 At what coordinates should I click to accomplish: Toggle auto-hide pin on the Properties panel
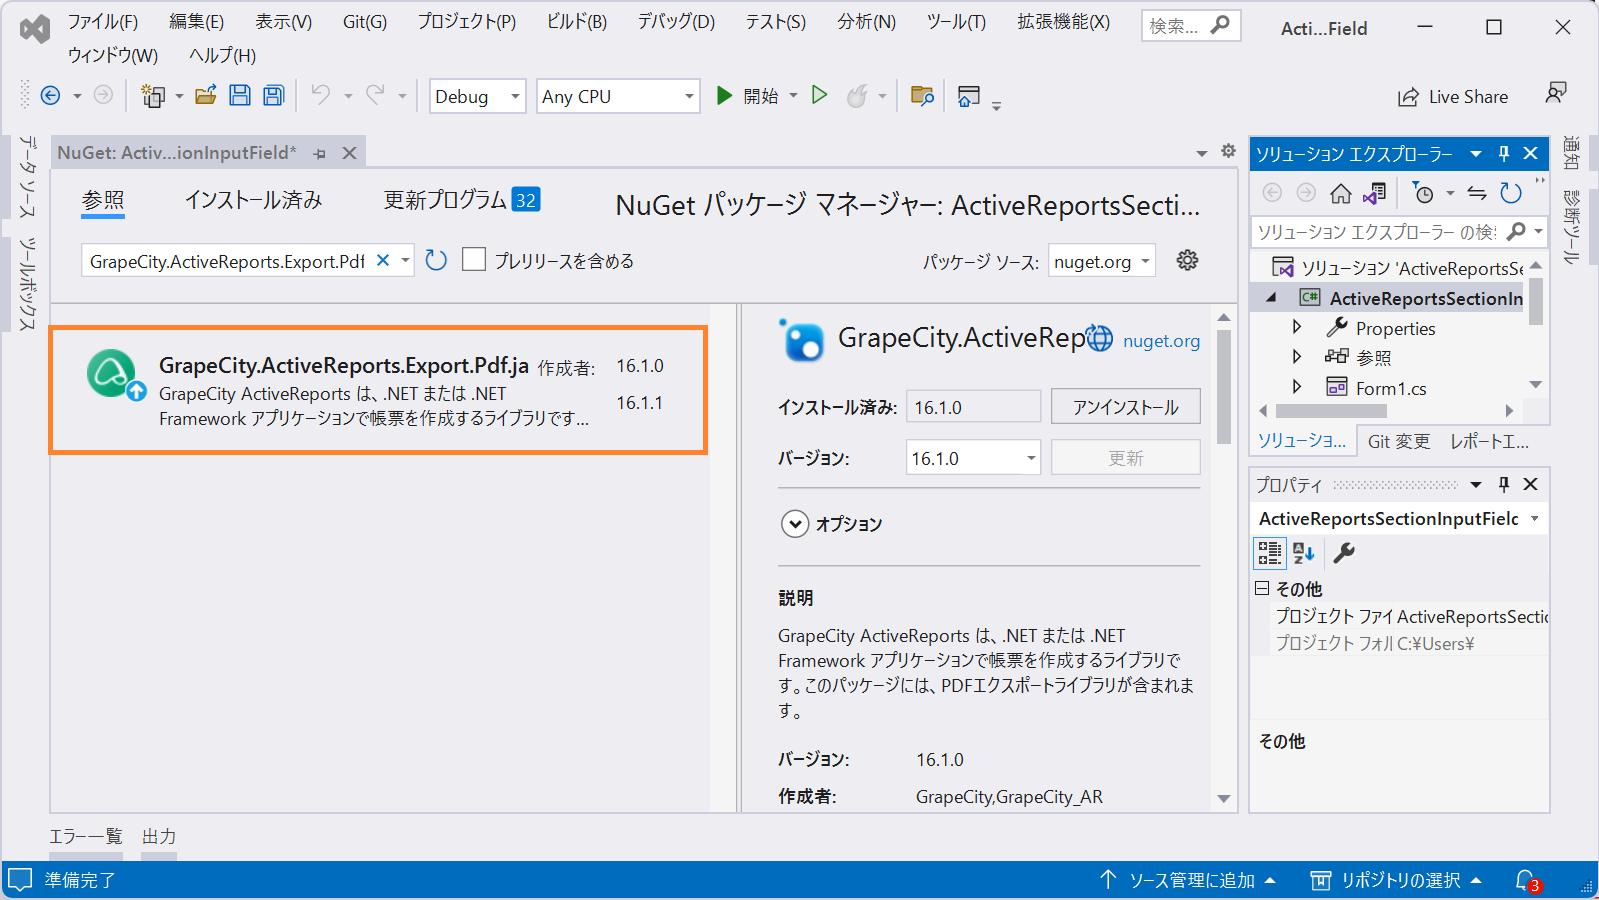pyautogui.click(x=1503, y=484)
